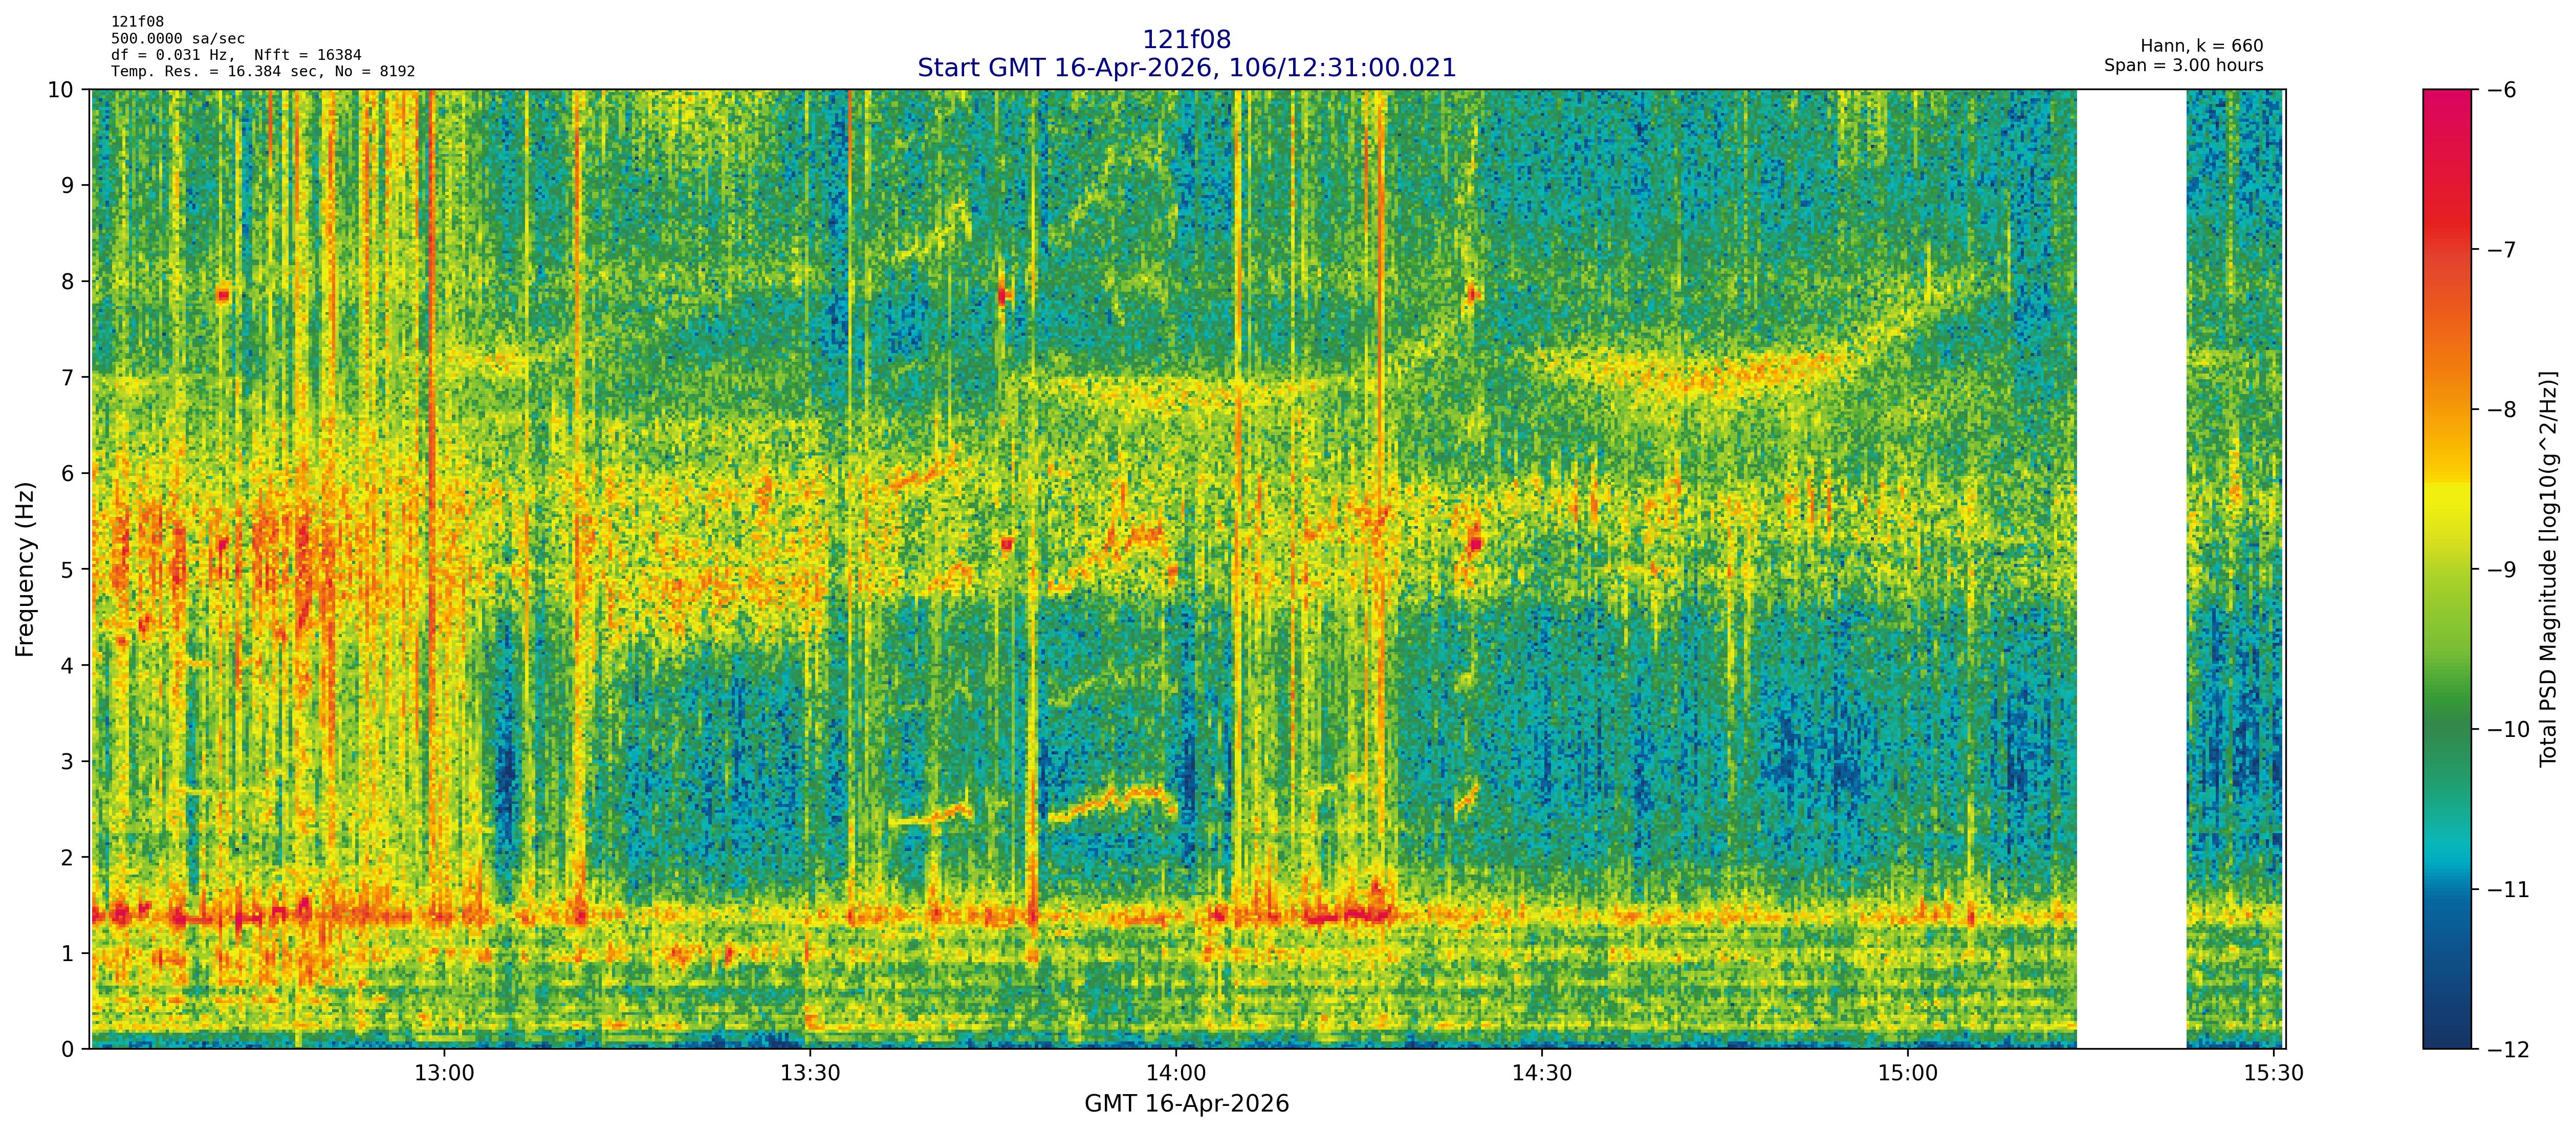
Task: Click the 13:30 time axis label
Action: pos(810,1074)
